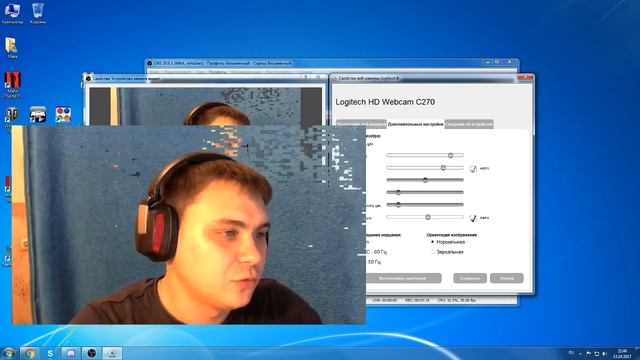Switch to the first webcam settings tab
This screenshot has height=360, width=640.
click(x=361, y=124)
